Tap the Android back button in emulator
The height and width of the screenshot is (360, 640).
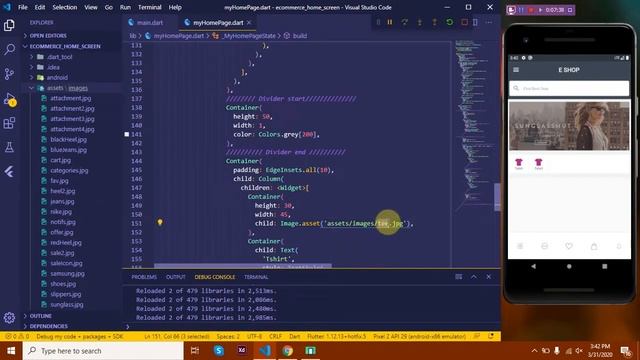(533, 266)
